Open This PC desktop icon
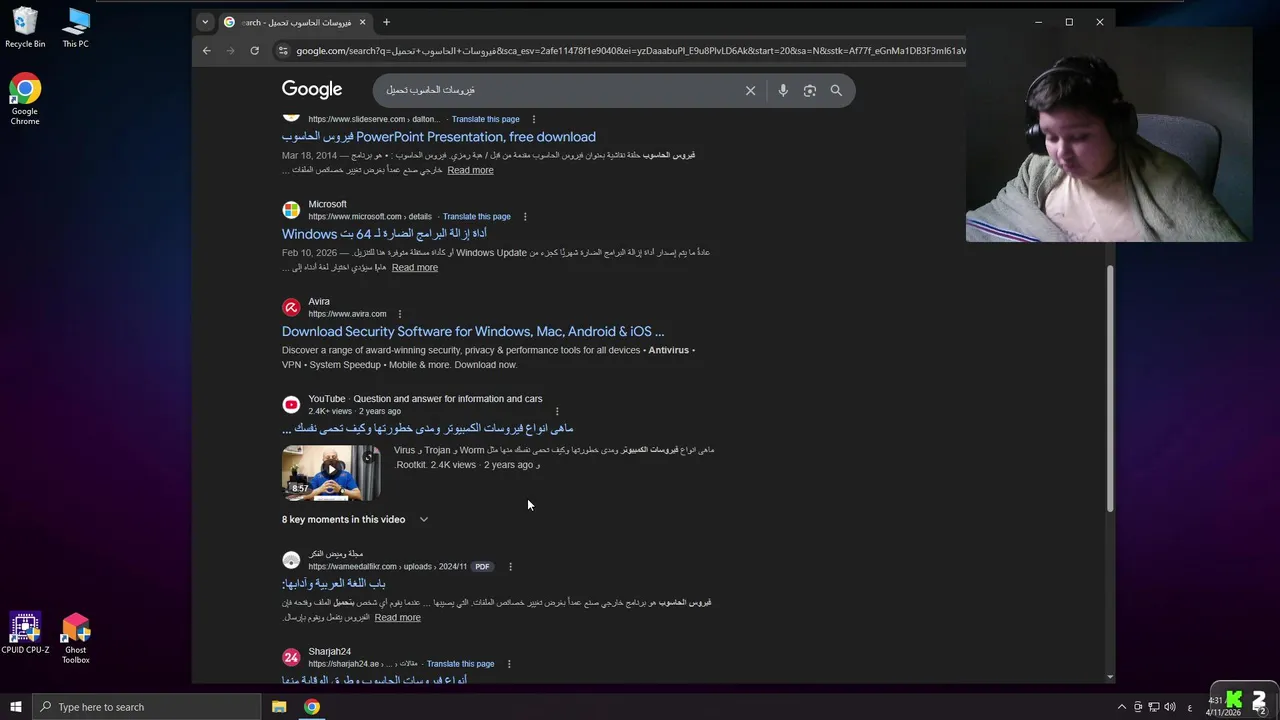Viewport: 1280px width, 720px height. [76, 28]
